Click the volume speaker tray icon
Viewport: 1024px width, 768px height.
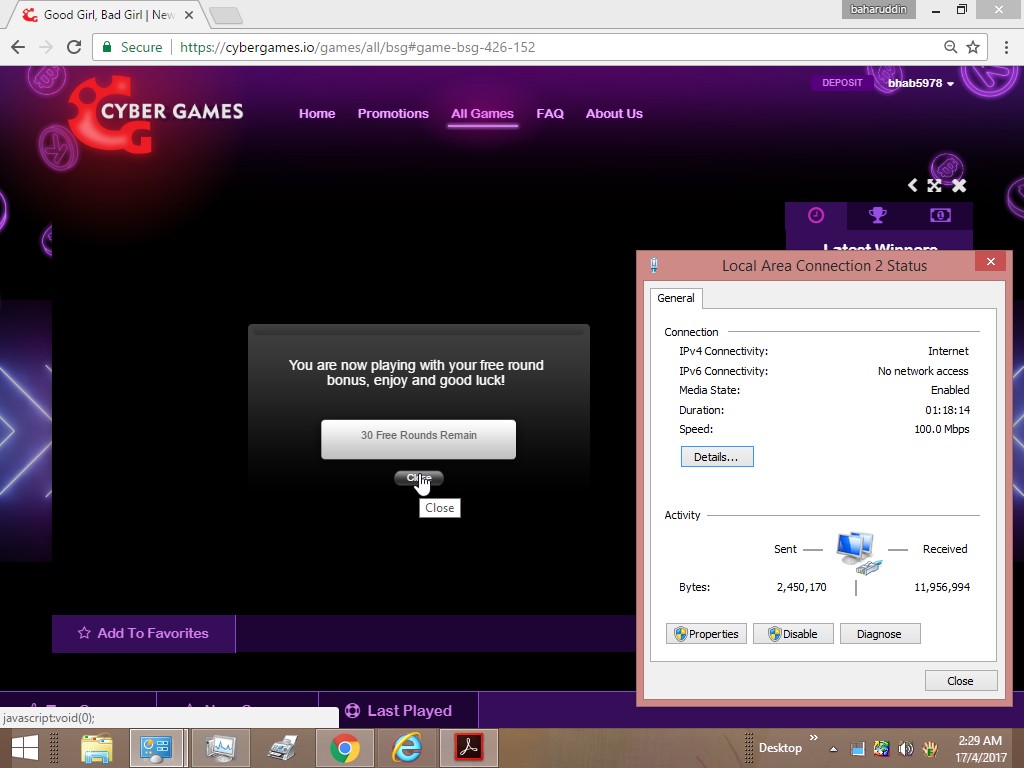905,748
